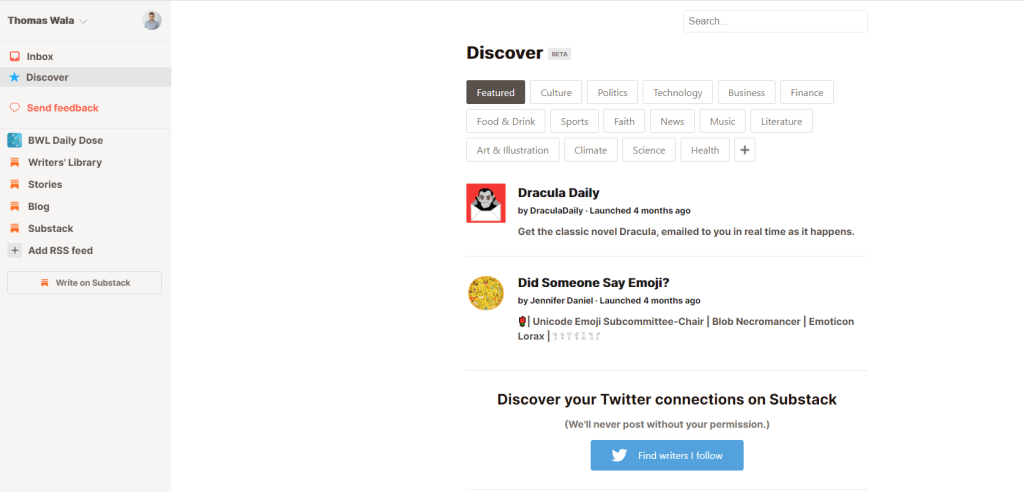Focus the Search input field
This screenshot has height=492, width=1024.
[774, 21]
